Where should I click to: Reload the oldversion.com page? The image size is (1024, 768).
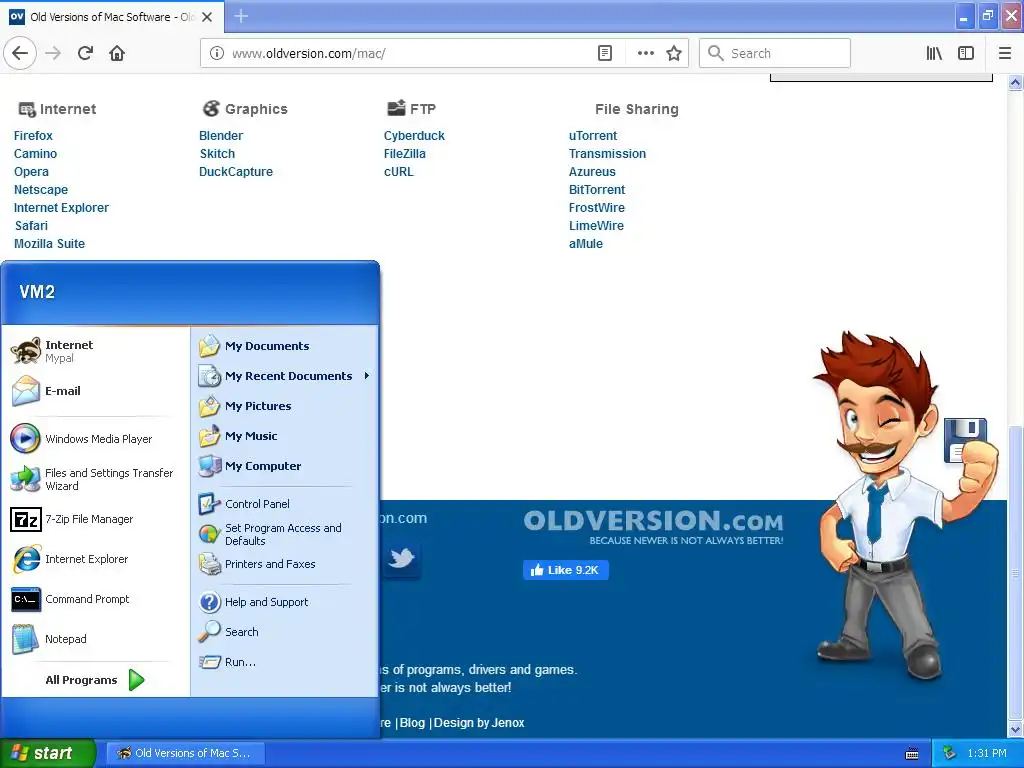85,53
